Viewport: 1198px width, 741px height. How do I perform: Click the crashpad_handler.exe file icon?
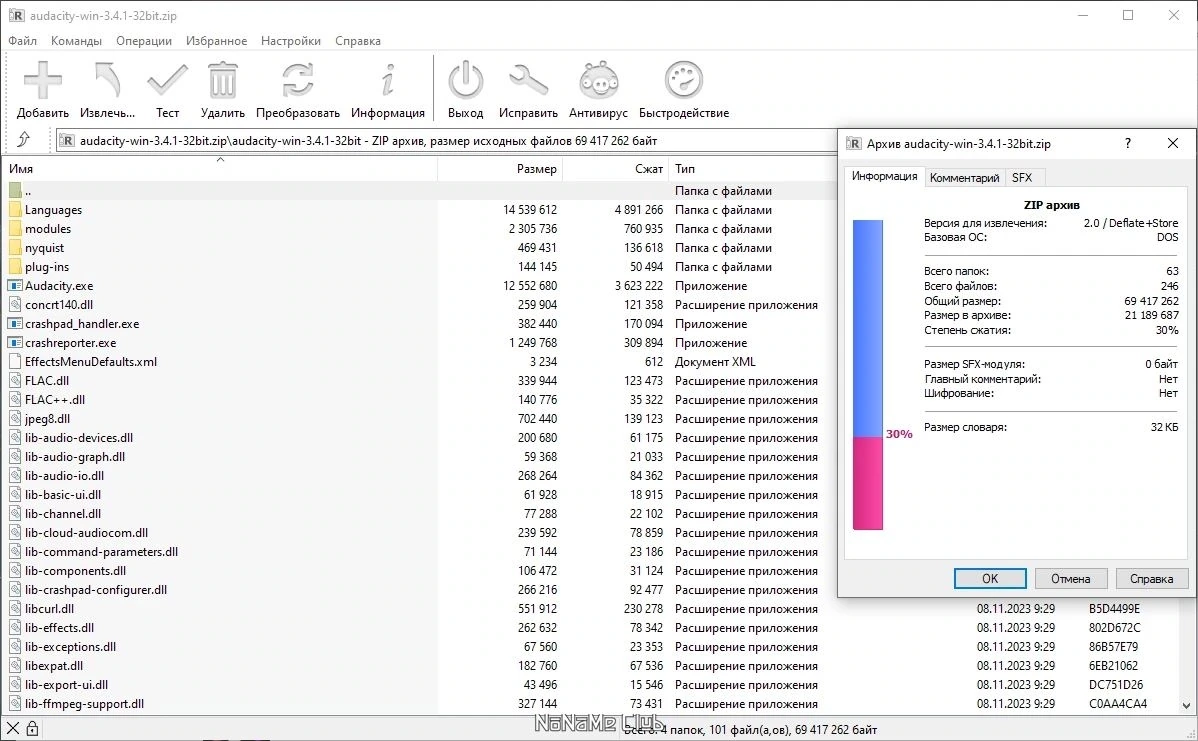point(15,323)
